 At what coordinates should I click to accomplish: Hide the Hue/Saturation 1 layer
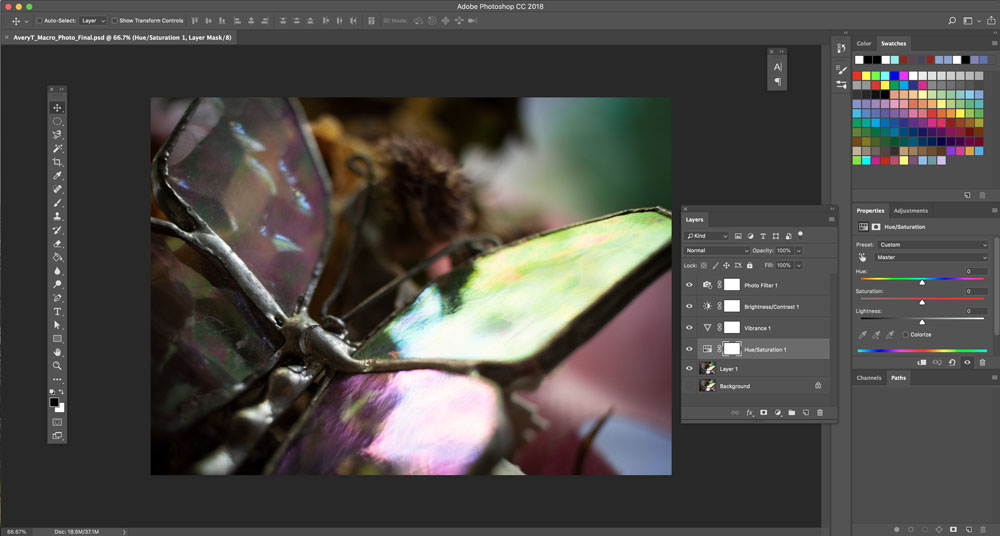pyautogui.click(x=689, y=349)
